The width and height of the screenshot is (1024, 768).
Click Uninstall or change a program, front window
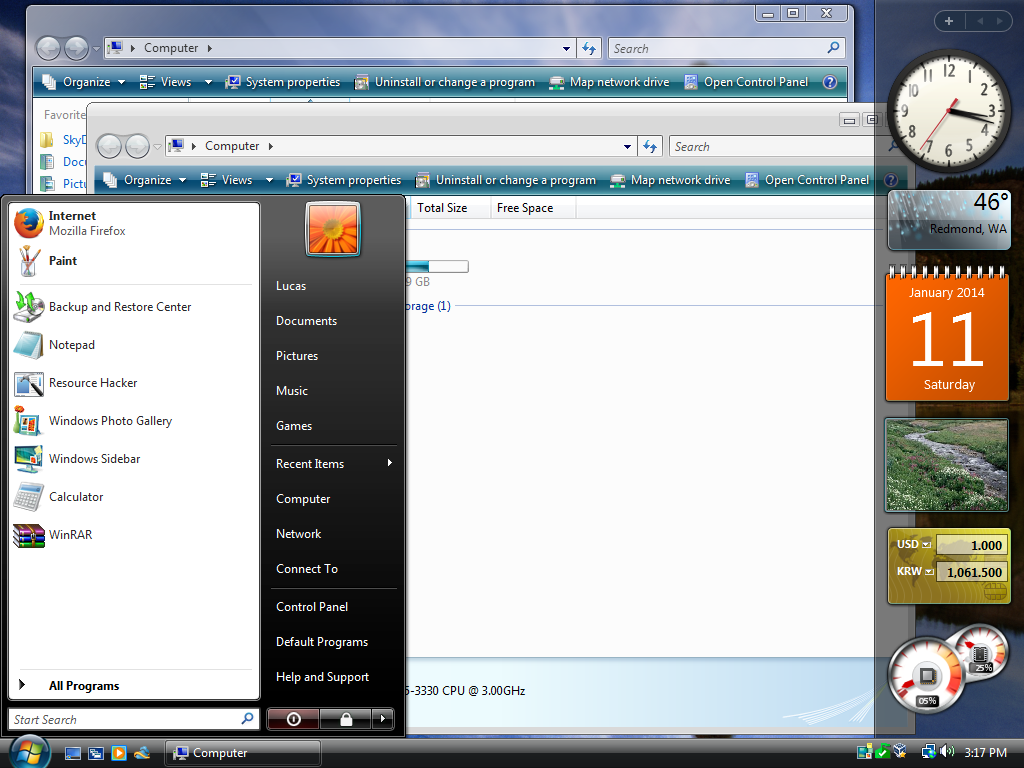point(506,180)
